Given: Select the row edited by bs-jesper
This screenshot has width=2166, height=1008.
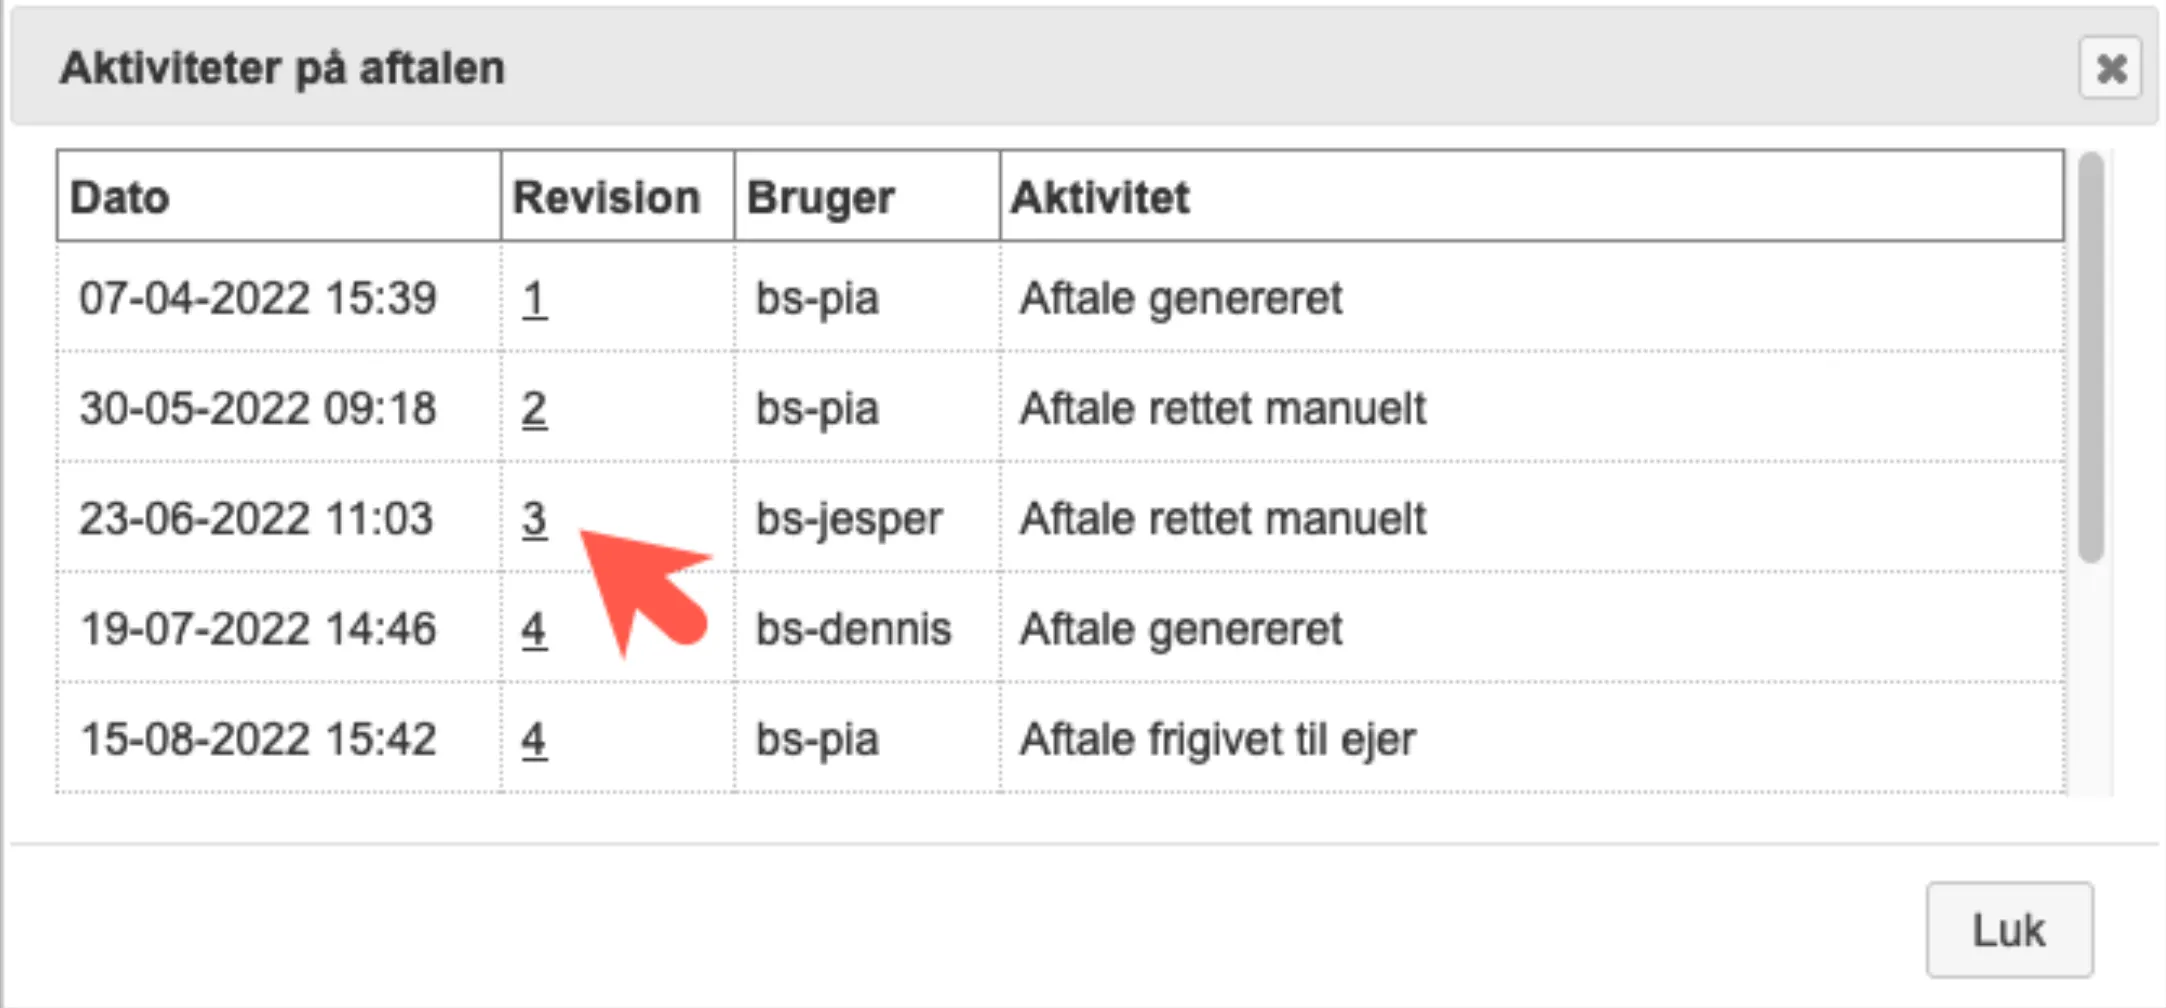Looking at the screenshot, I should 1222,518.
